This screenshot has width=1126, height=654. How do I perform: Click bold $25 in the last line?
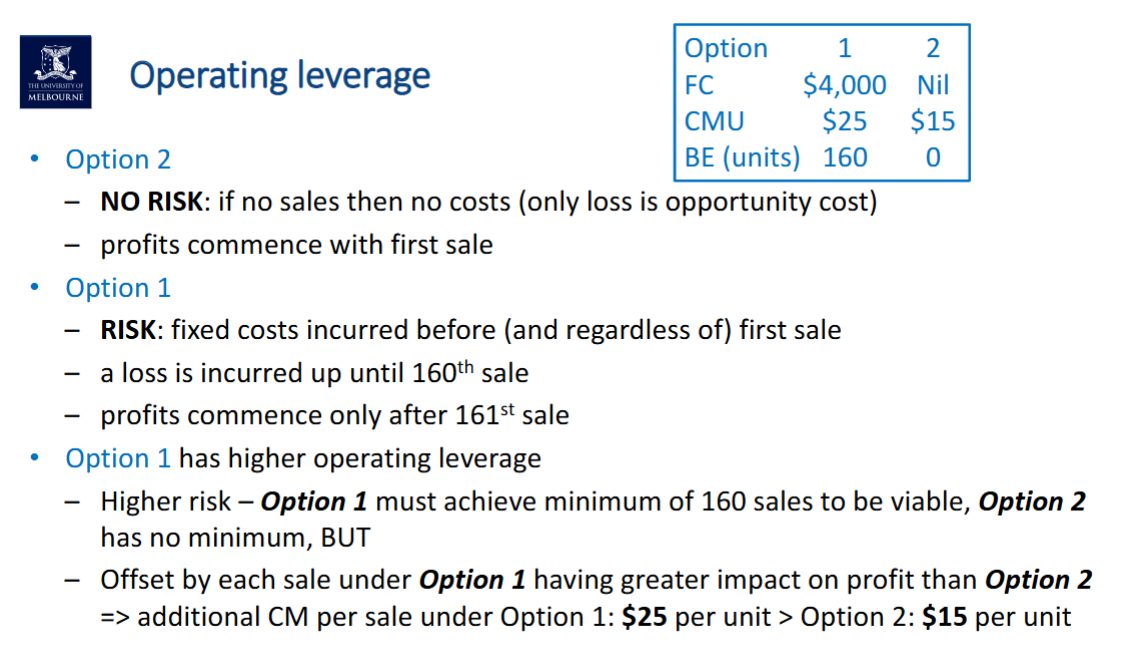coord(644,617)
